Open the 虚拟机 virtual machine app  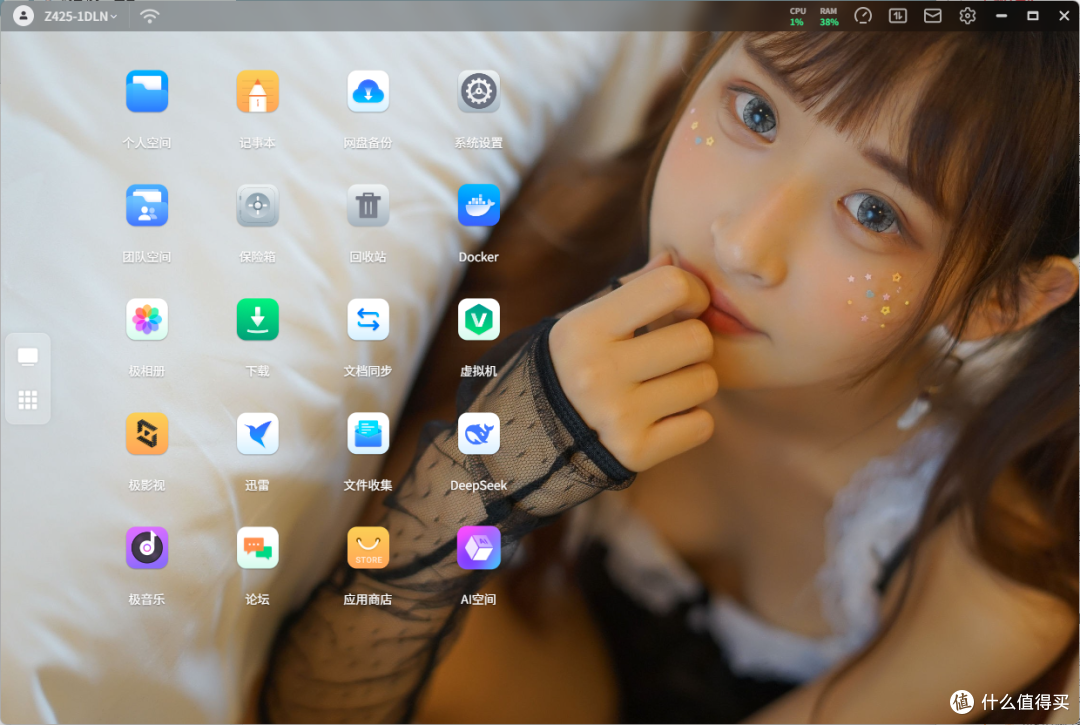[x=479, y=320]
